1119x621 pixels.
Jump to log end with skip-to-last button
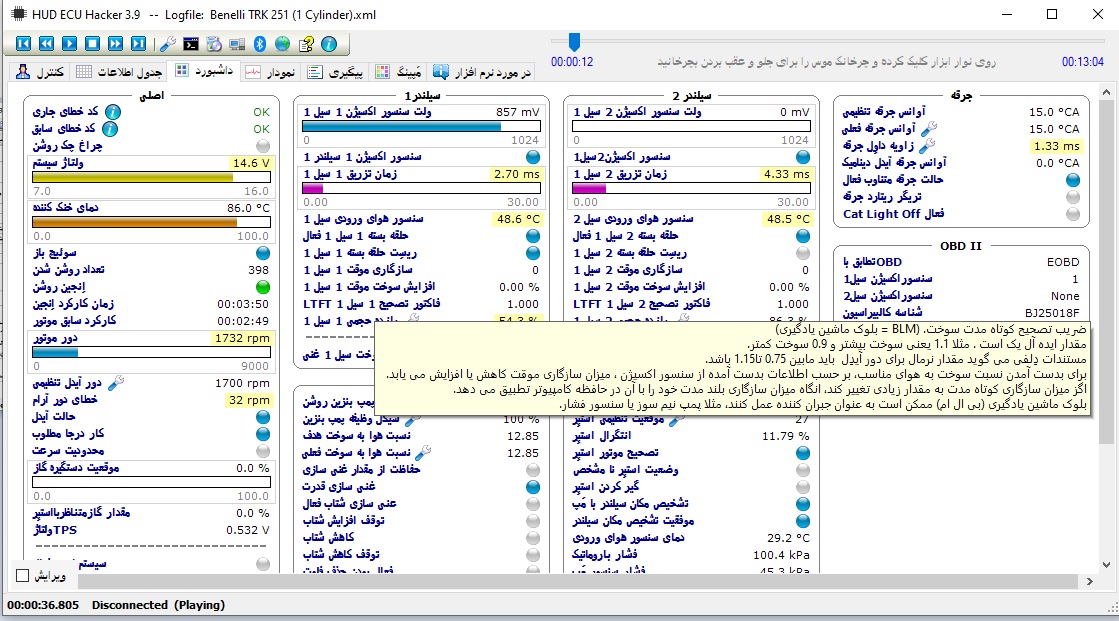coord(138,44)
